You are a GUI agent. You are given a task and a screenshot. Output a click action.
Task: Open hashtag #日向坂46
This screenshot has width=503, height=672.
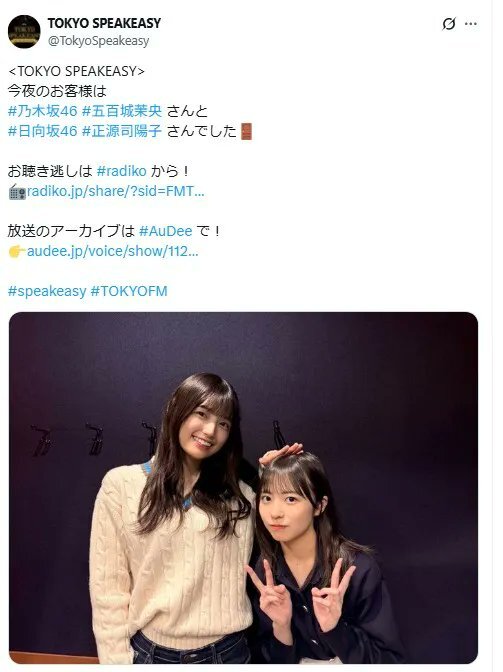pyautogui.click(x=42, y=131)
